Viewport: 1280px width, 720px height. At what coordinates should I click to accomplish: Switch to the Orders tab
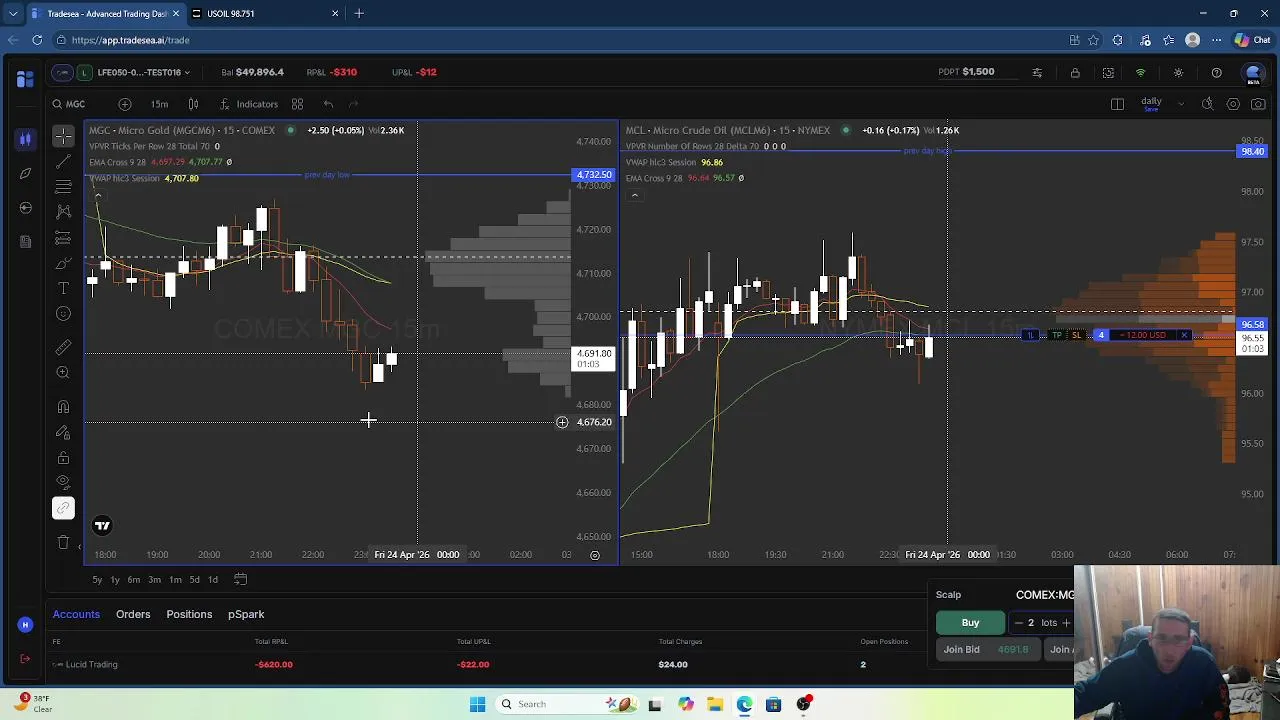point(133,614)
